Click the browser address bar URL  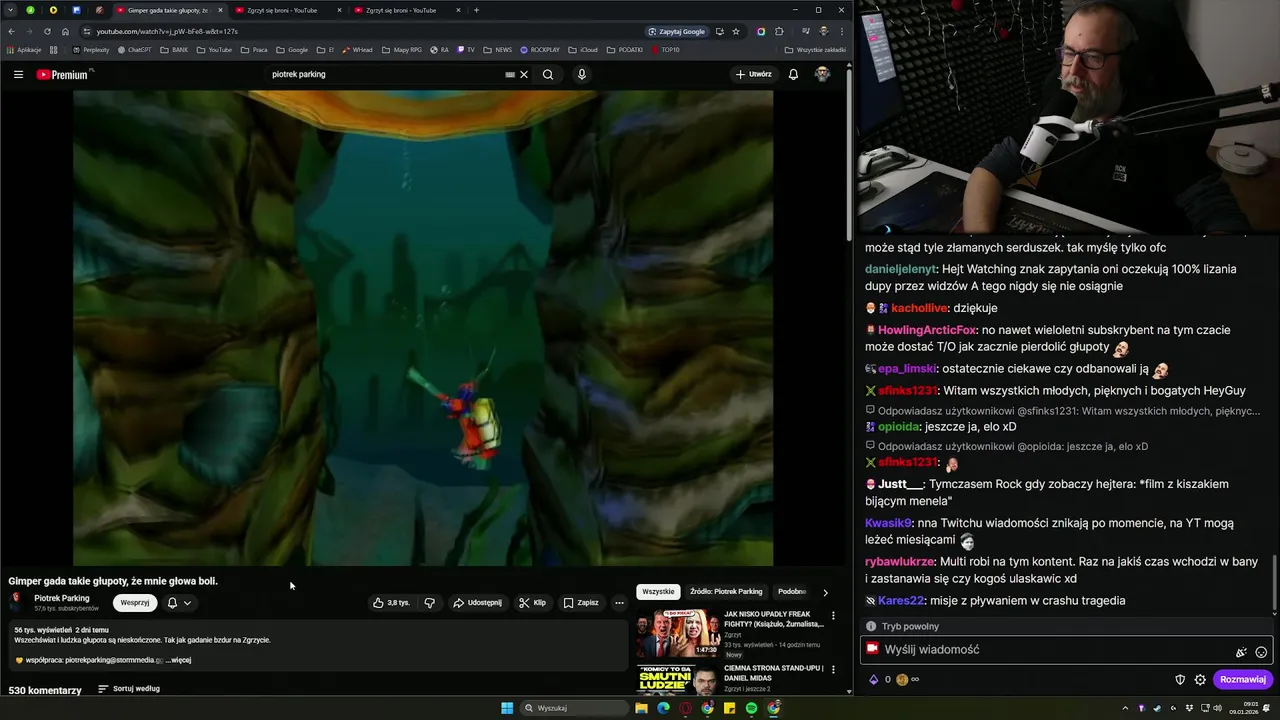coord(167,31)
